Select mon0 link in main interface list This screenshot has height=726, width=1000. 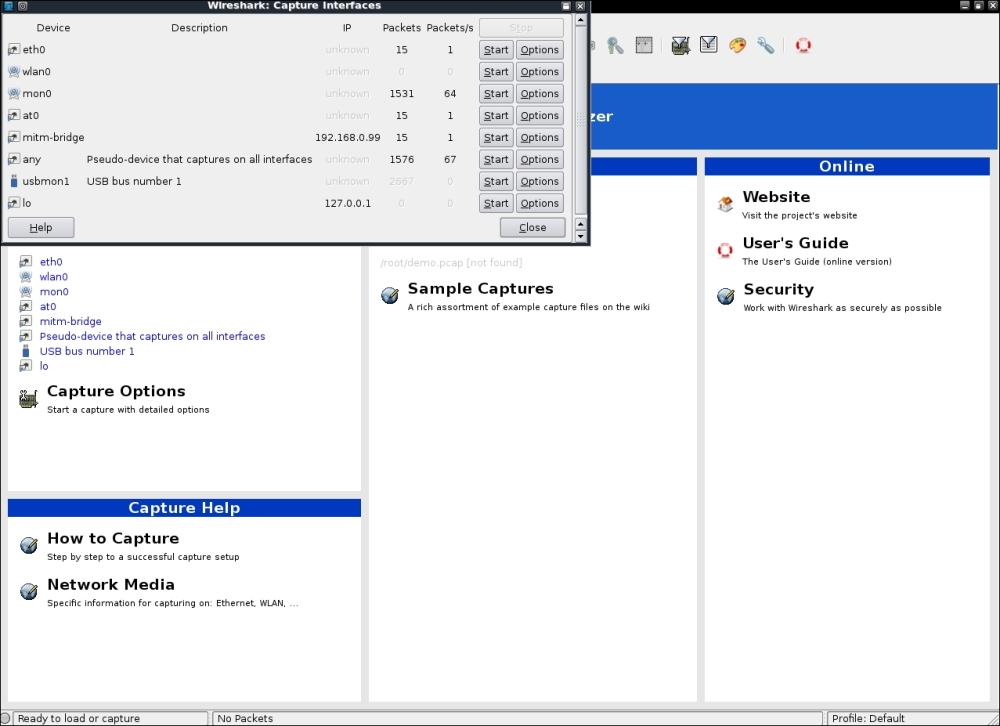click(x=54, y=292)
